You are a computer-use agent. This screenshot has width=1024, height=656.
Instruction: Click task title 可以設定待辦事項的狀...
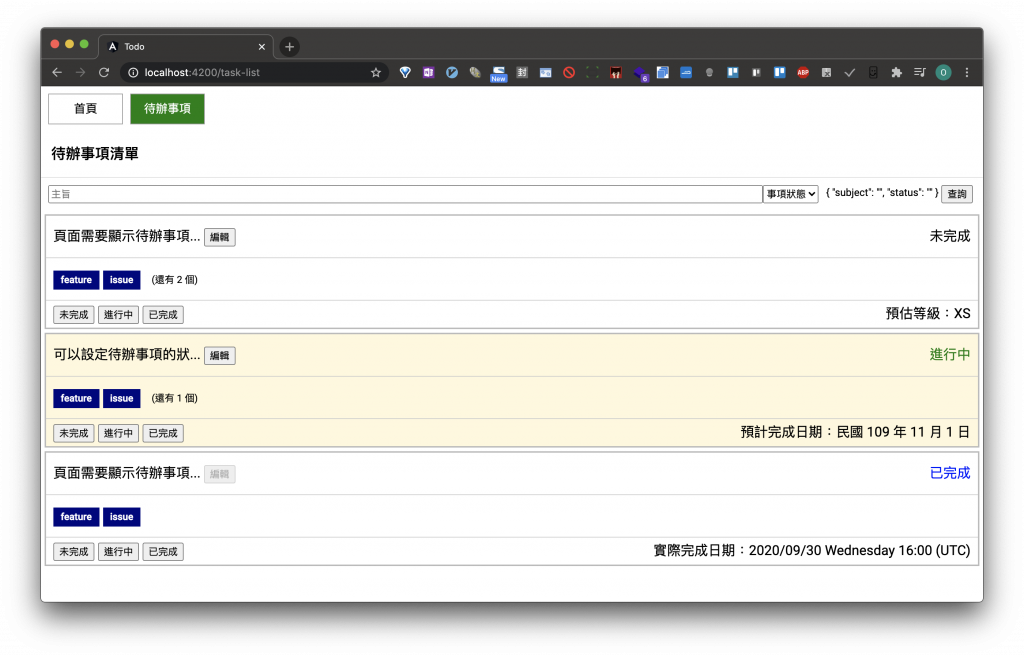click(x=127, y=354)
